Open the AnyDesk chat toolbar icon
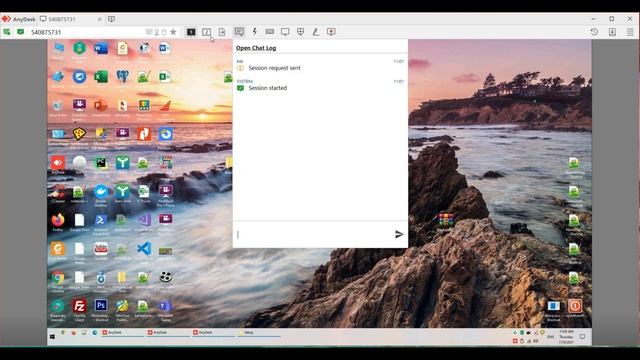 click(x=239, y=31)
